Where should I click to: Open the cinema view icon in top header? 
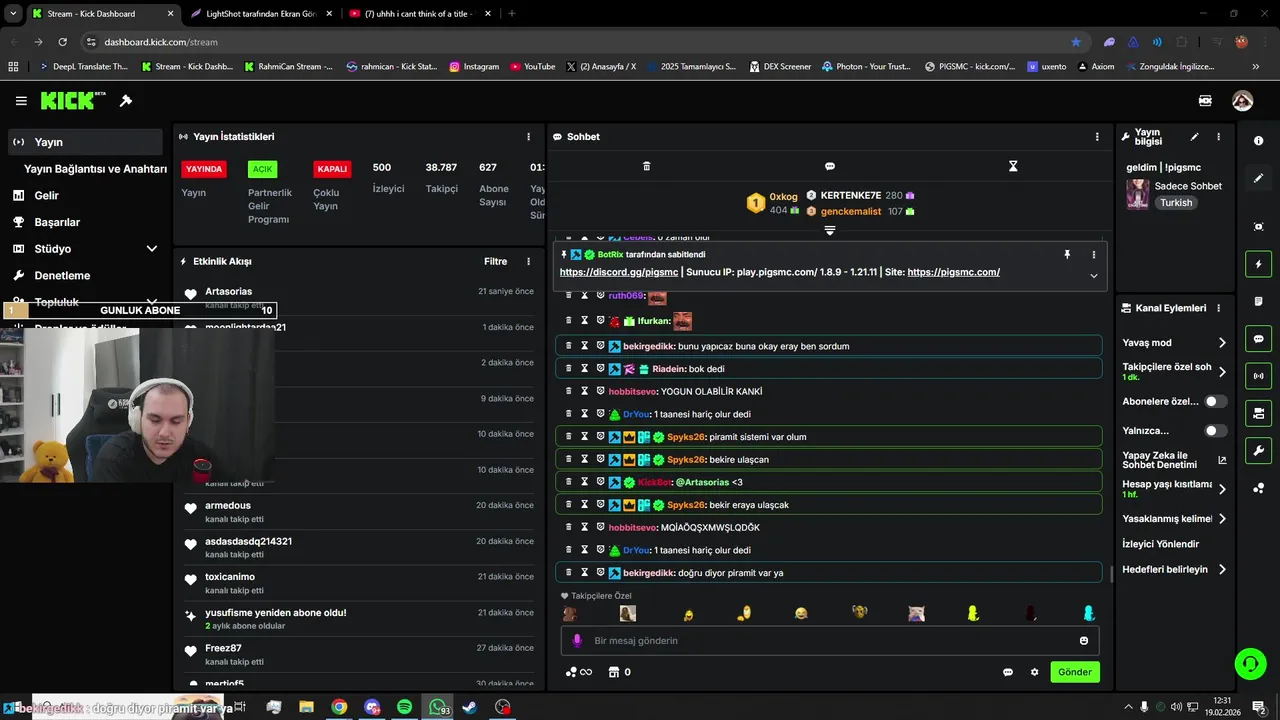1205,101
